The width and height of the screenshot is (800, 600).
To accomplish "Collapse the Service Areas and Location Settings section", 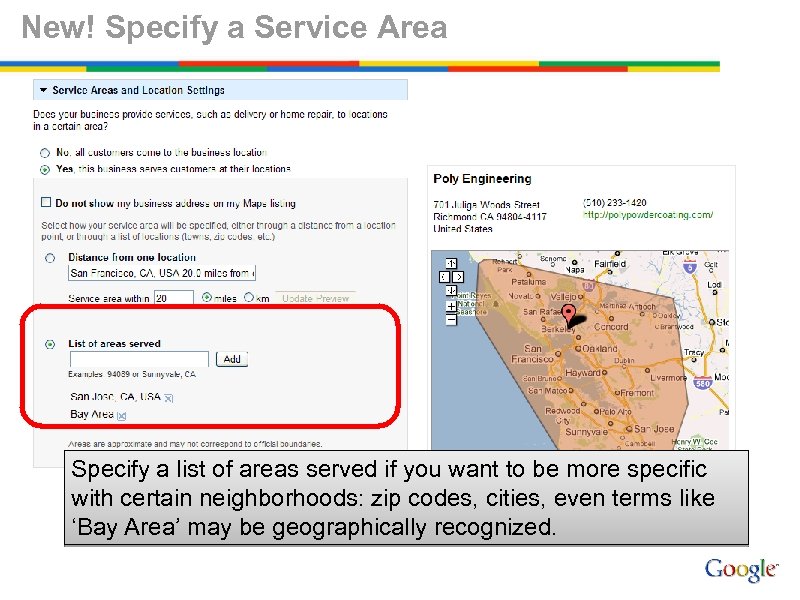I will [43, 89].
